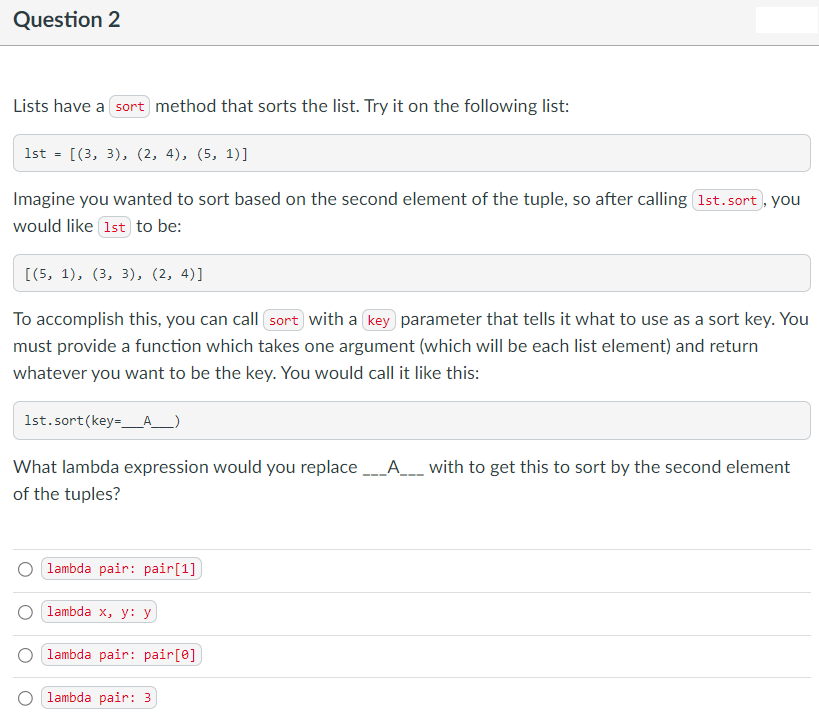
Task: Click the inline 'sort' code in the first sentence
Action: (x=130, y=107)
